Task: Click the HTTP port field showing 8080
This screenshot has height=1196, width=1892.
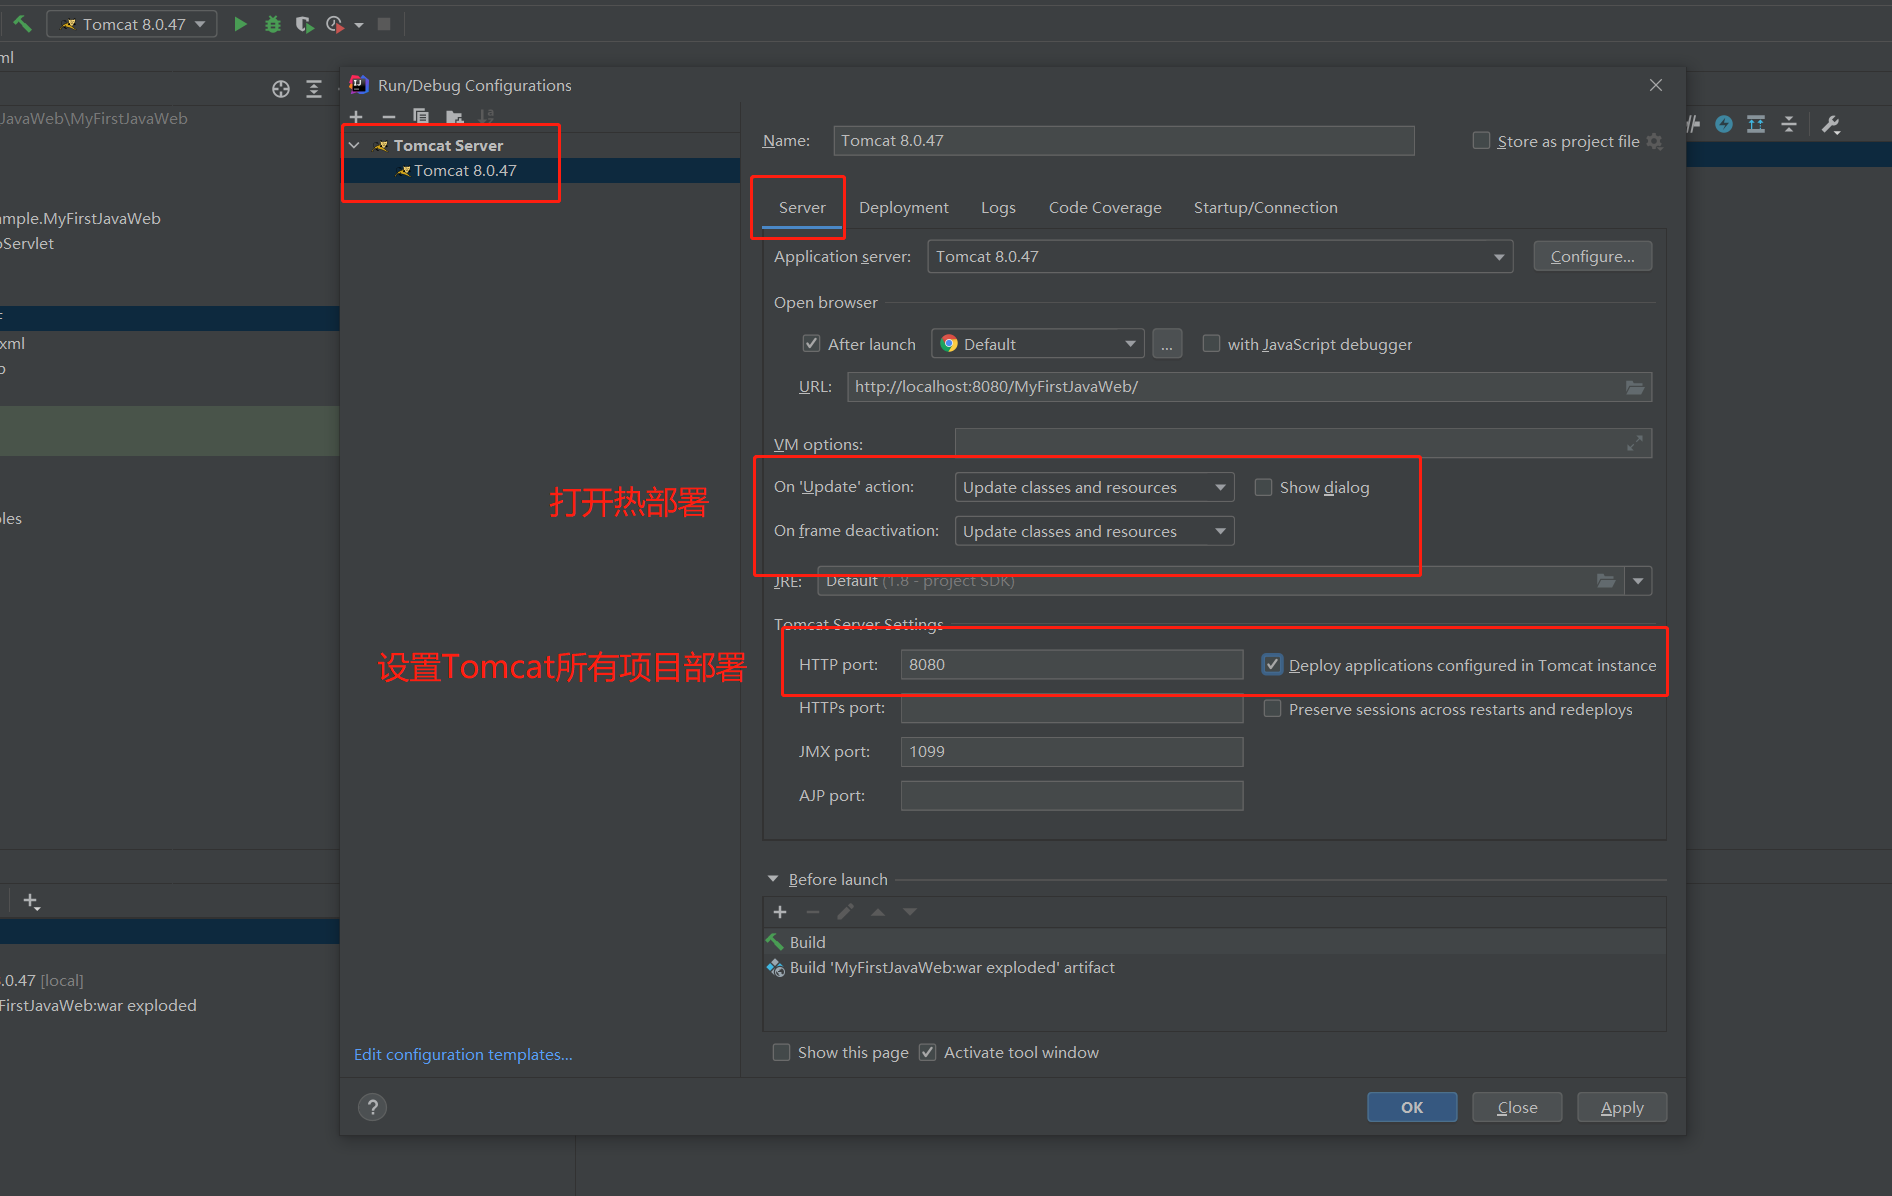Action: 1072,665
